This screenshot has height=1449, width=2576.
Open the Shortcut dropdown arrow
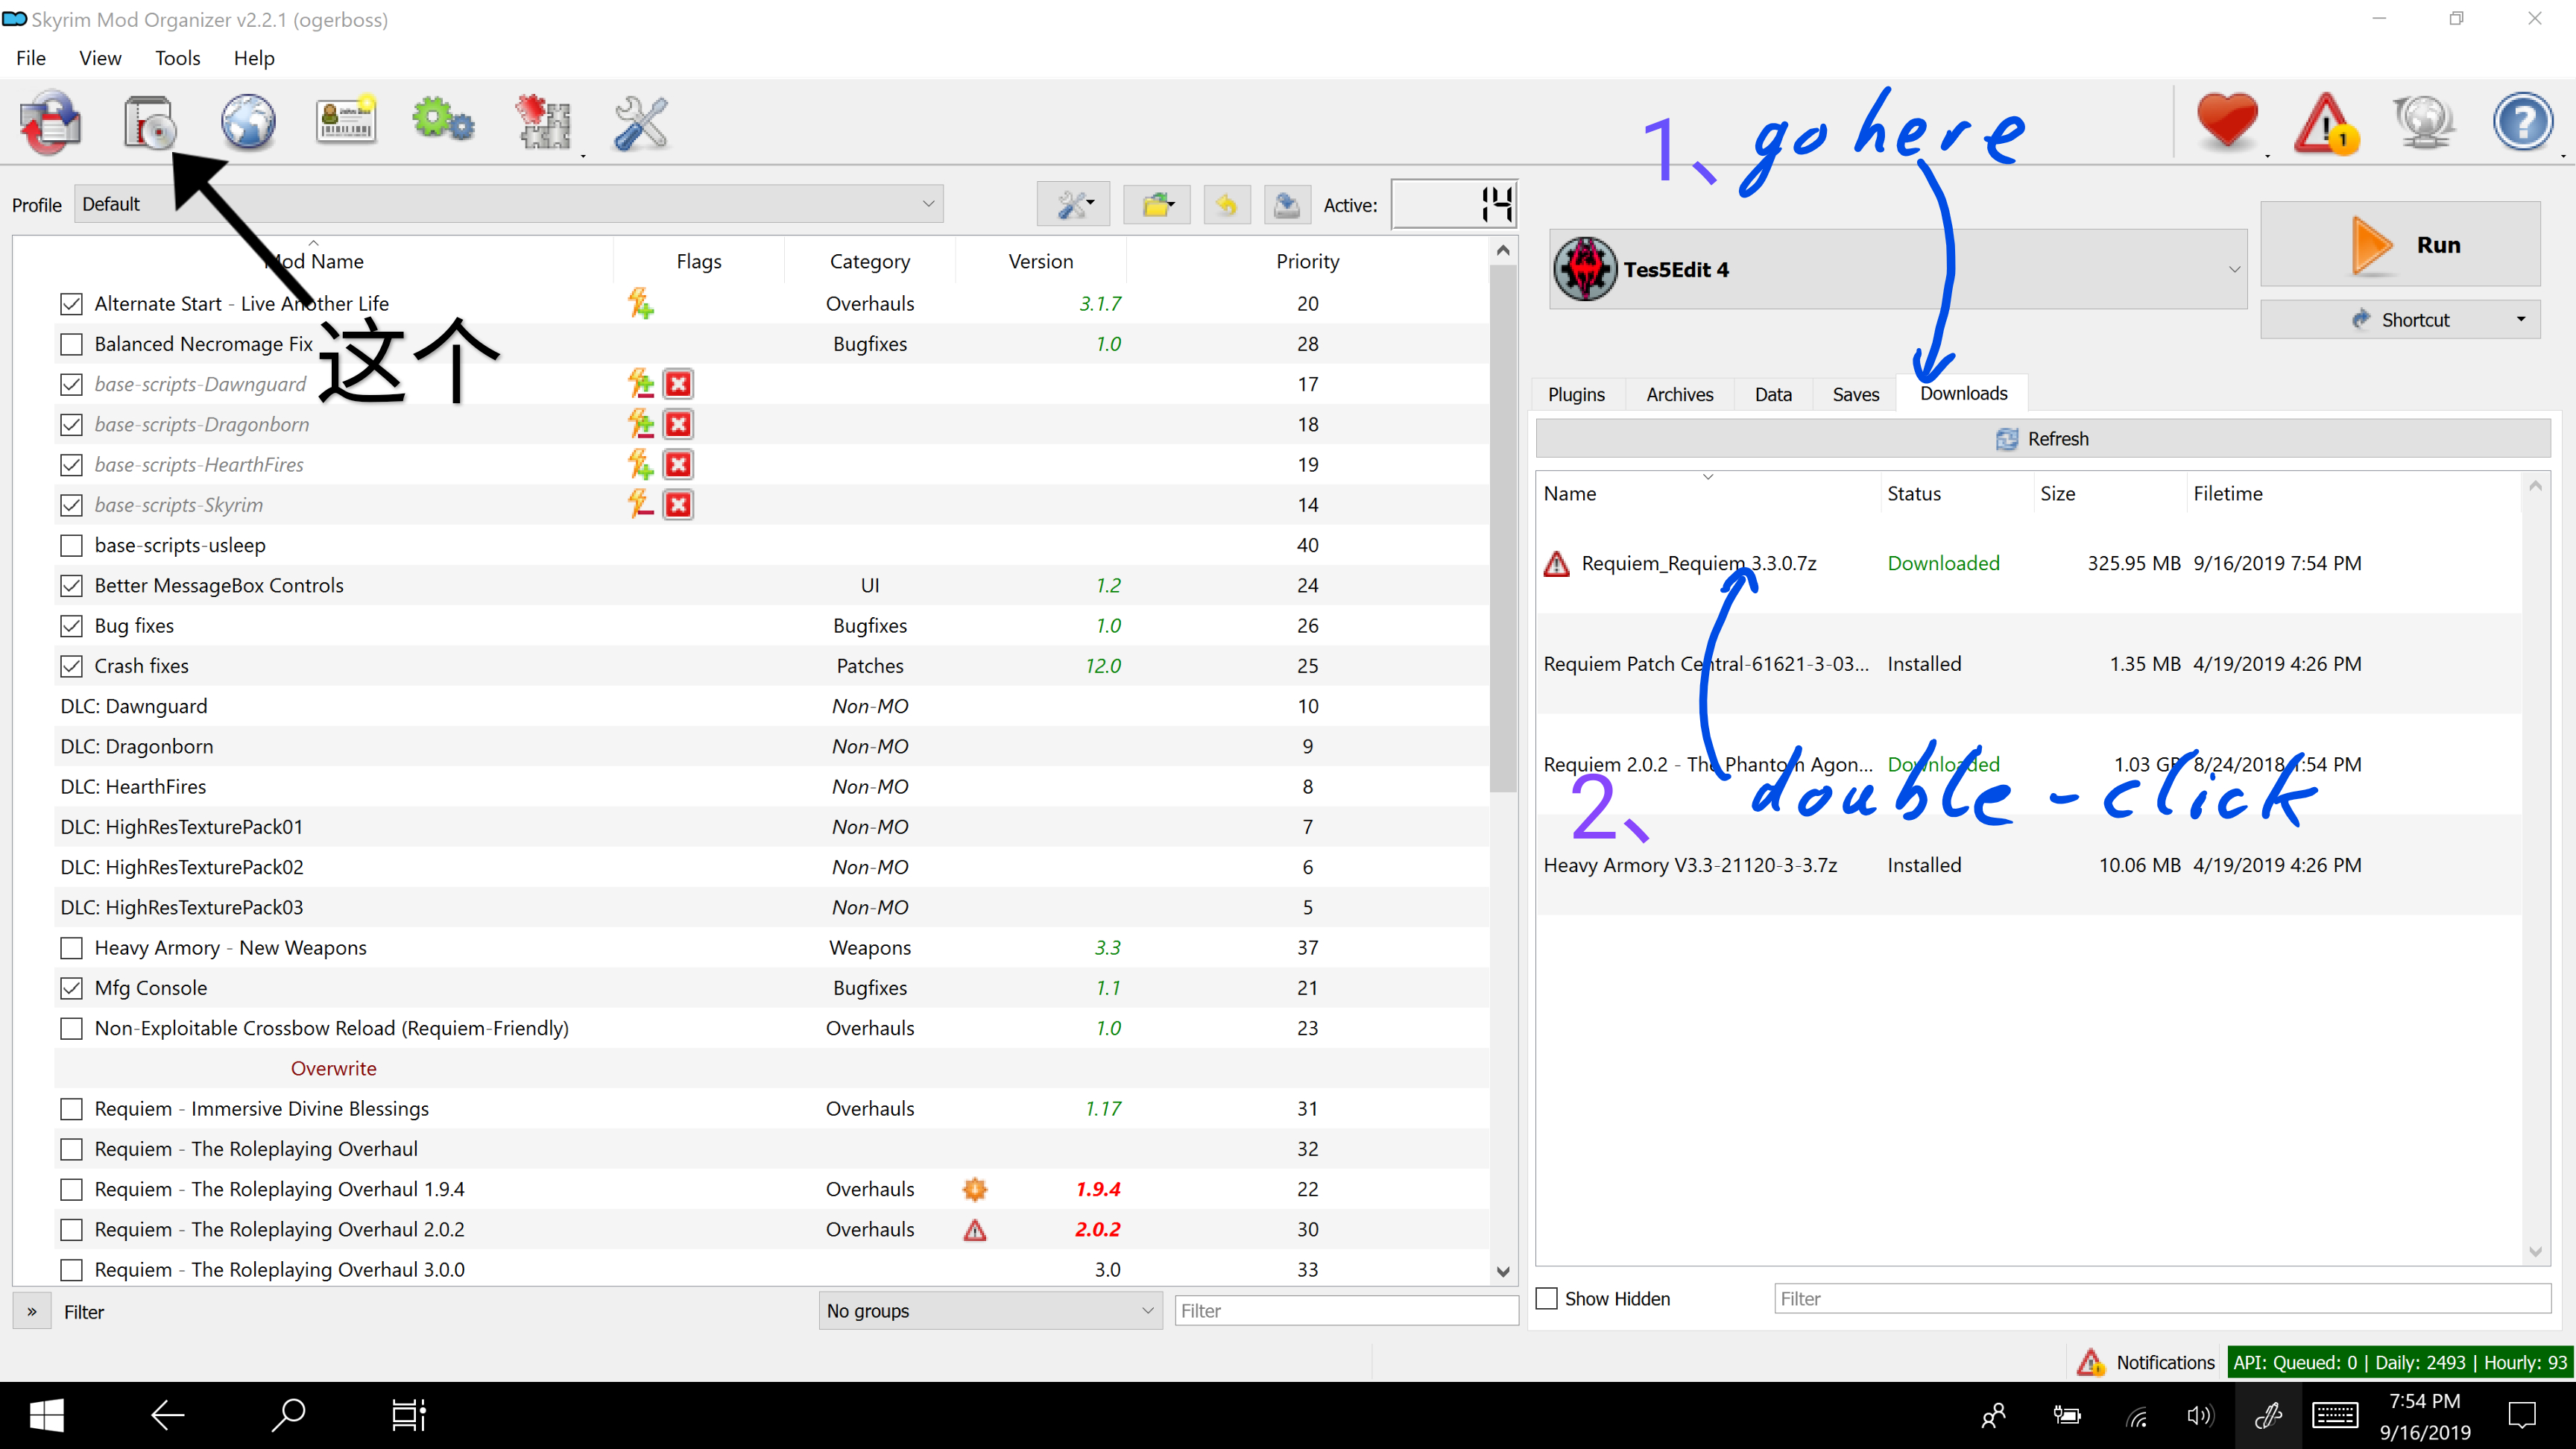point(2520,319)
